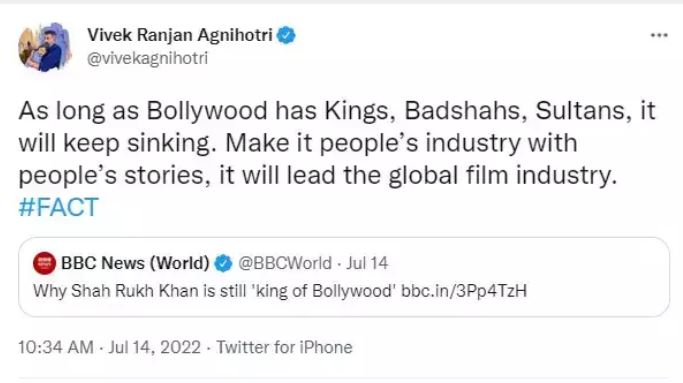
Task: Open the profile avatar of Vivek Agnihotri
Action: [x=44, y=47]
